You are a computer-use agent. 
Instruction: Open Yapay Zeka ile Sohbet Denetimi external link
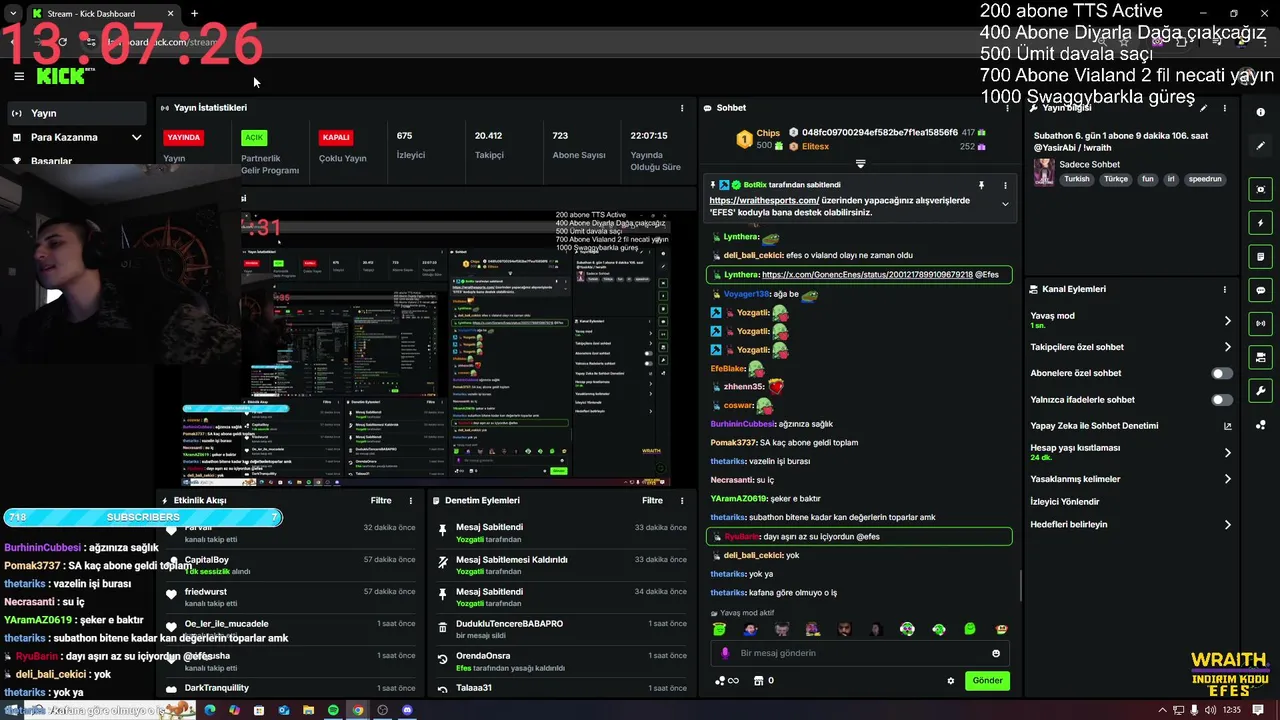[x=1228, y=426]
